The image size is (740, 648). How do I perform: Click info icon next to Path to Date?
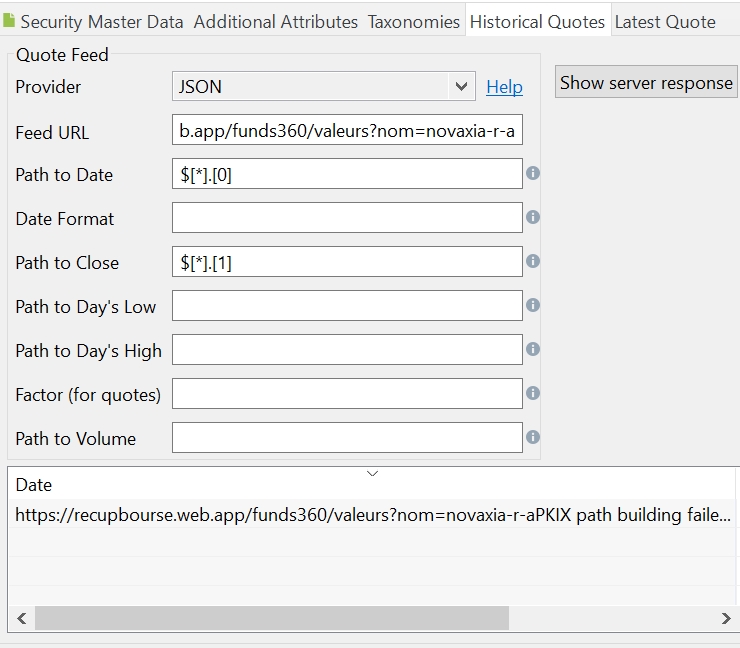(533, 173)
